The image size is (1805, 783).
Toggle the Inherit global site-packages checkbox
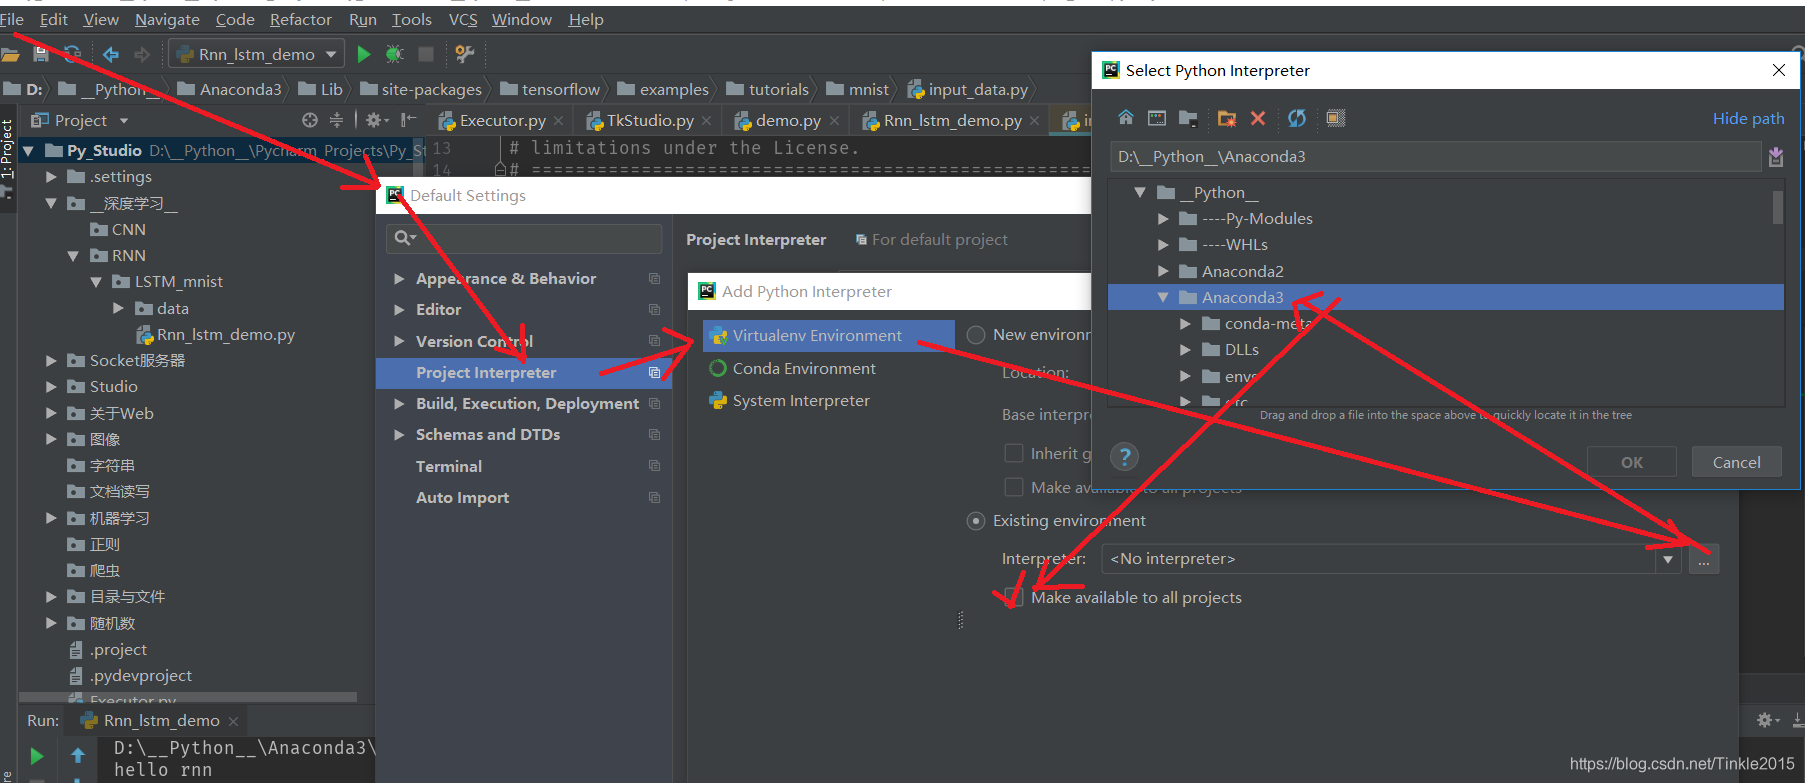1014,453
